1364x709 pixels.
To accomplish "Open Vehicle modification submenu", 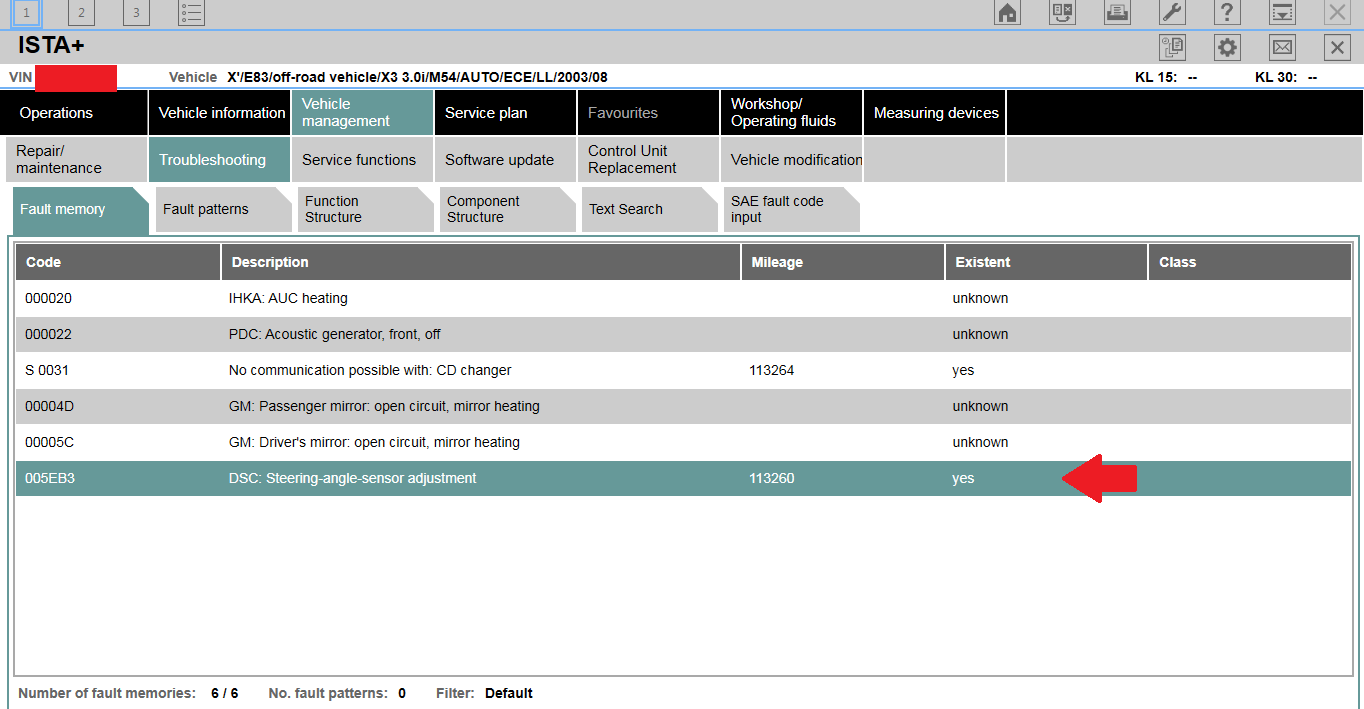I will pyautogui.click(x=792, y=160).
